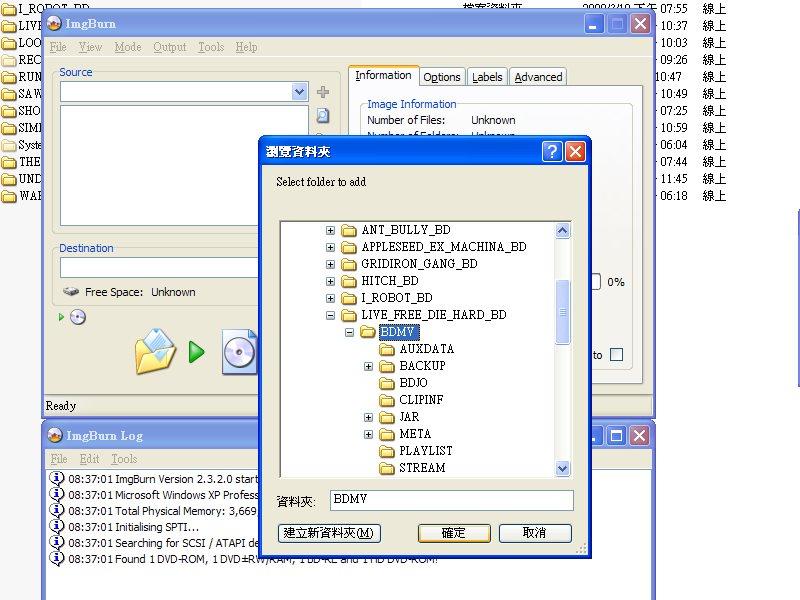Click the SHO folder icon in background Explorer
This screenshot has height=600, width=800.
9,112
